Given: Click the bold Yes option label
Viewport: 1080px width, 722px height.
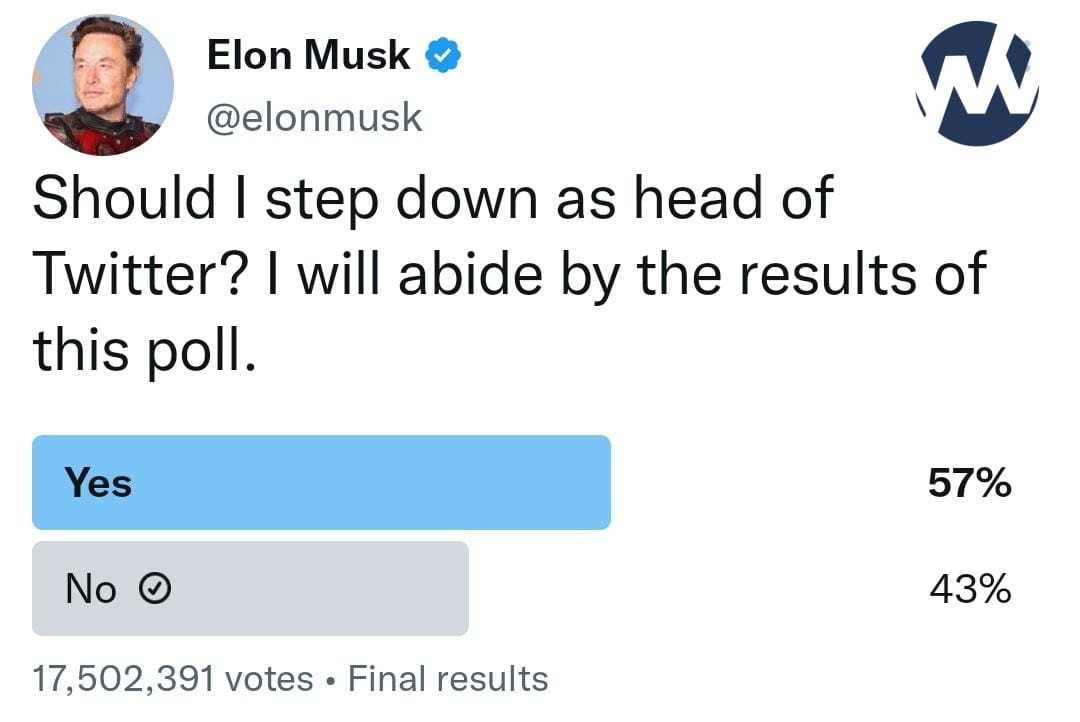Looking at the screenshot, I should coord(98,483).
